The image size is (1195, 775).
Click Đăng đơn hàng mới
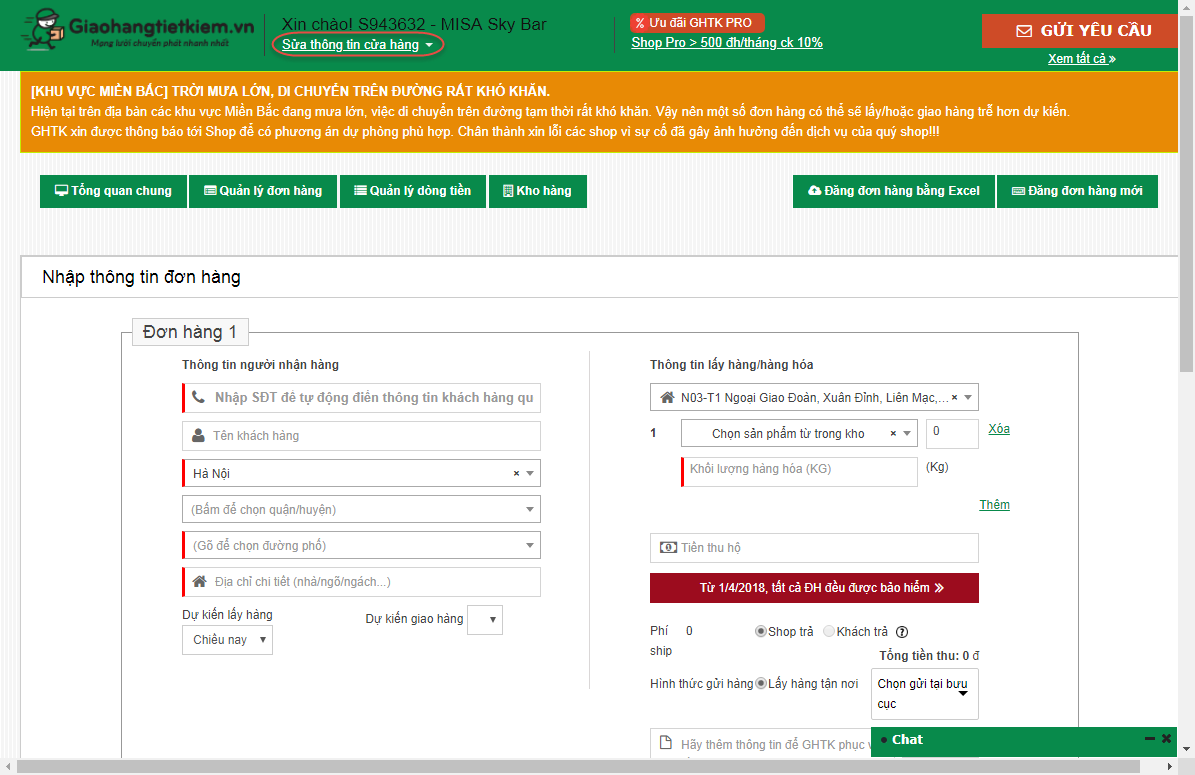click(1077, 191)
